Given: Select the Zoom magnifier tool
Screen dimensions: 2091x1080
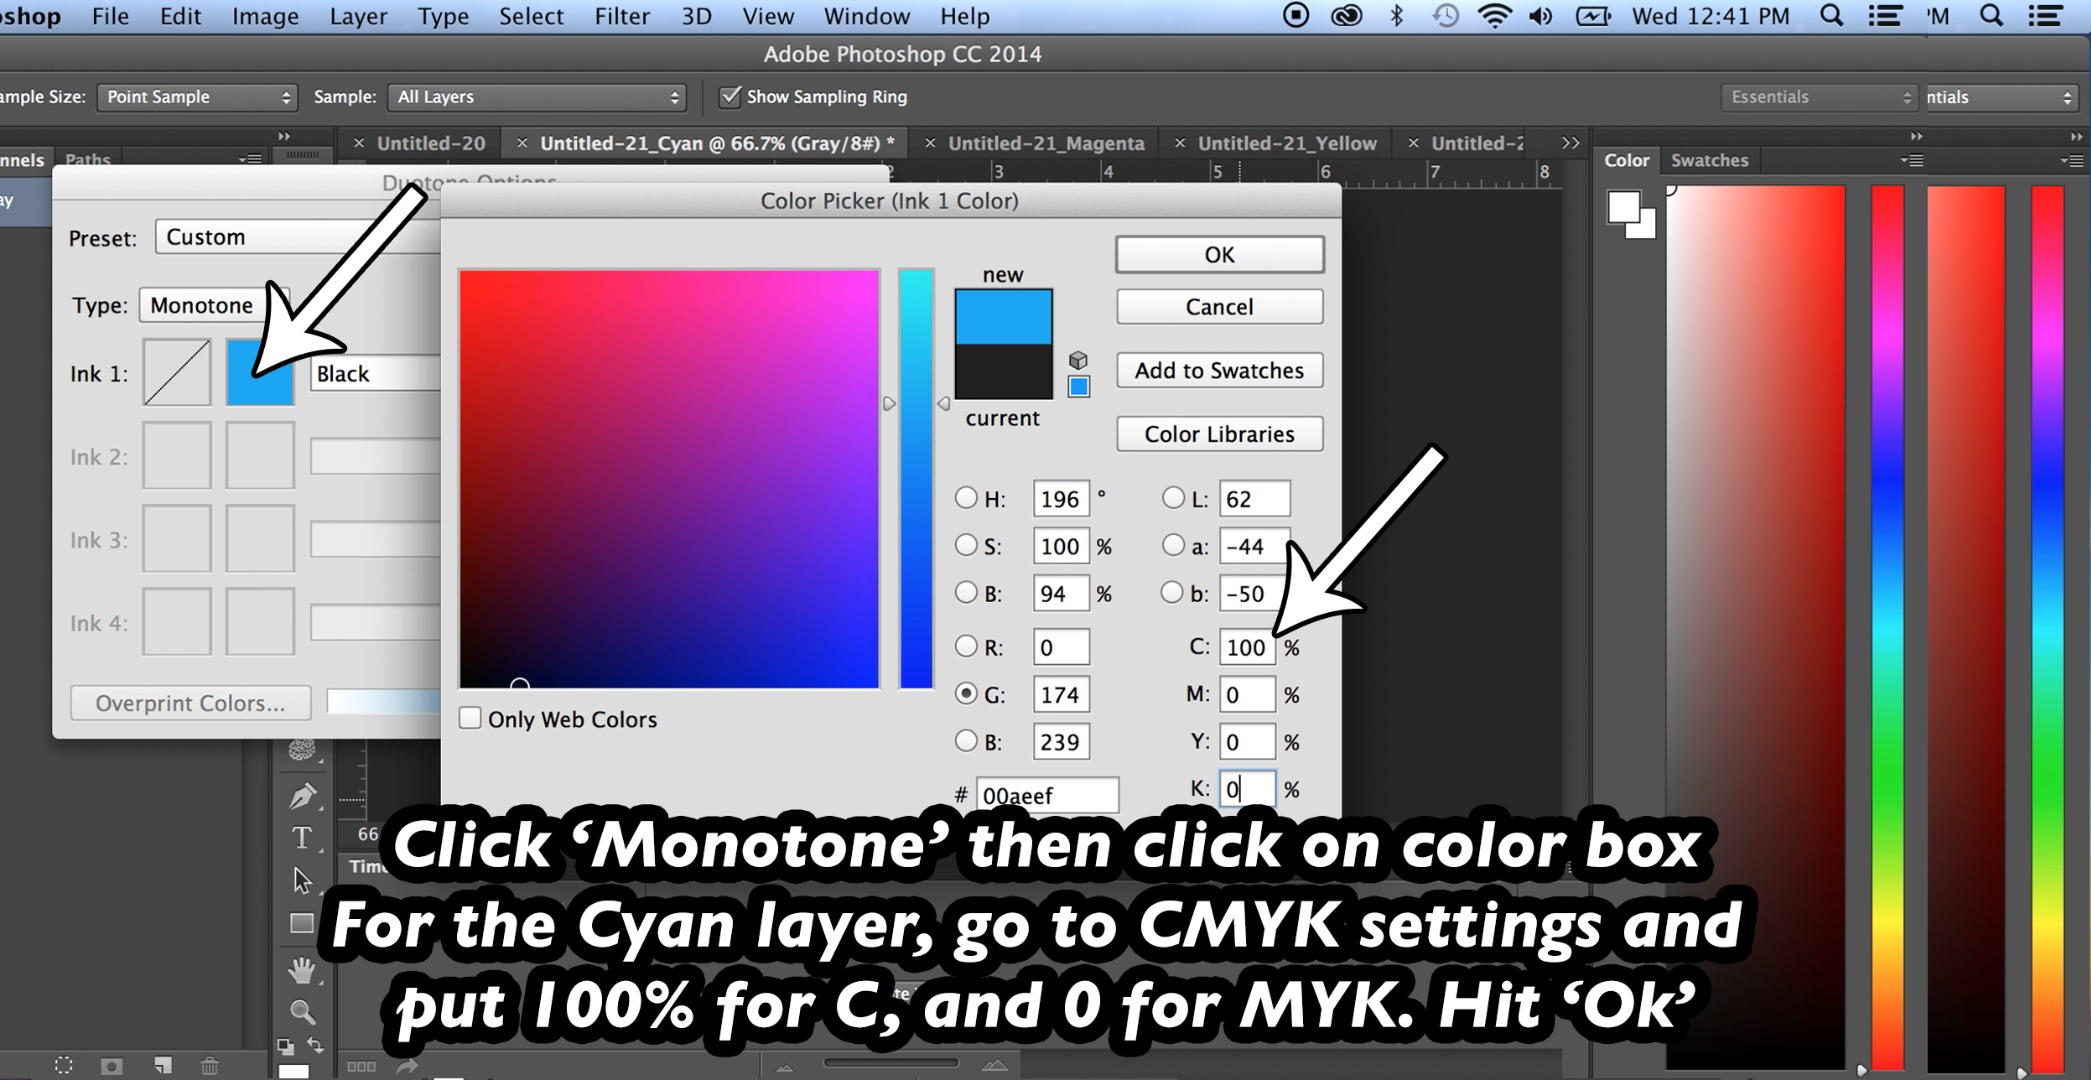Looking at the screenshot, I should (x=301, y=1011).
